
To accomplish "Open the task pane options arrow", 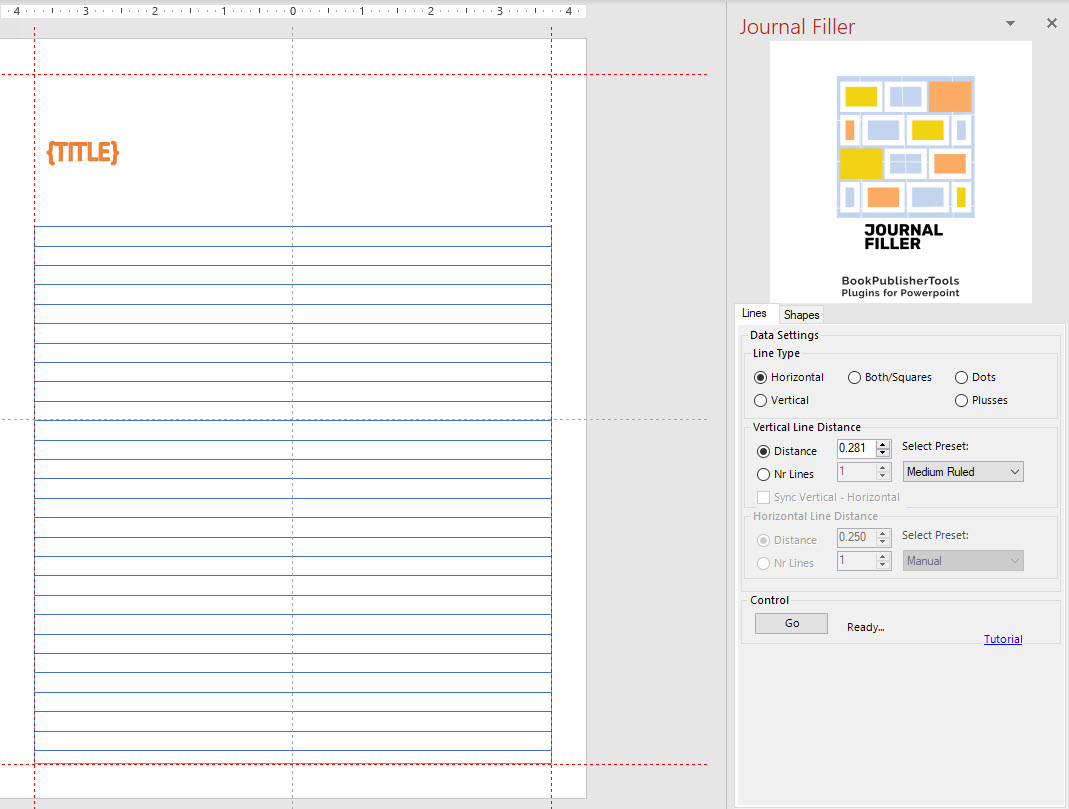I will pyautogui.click(x=1010, y=23).
